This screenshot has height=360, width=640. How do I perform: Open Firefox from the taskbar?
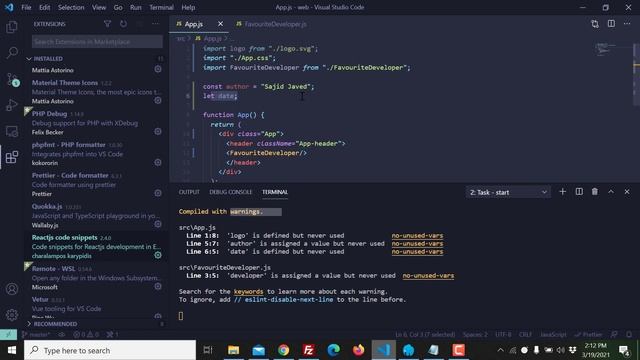pyautogui.click(x=358, y=350)
